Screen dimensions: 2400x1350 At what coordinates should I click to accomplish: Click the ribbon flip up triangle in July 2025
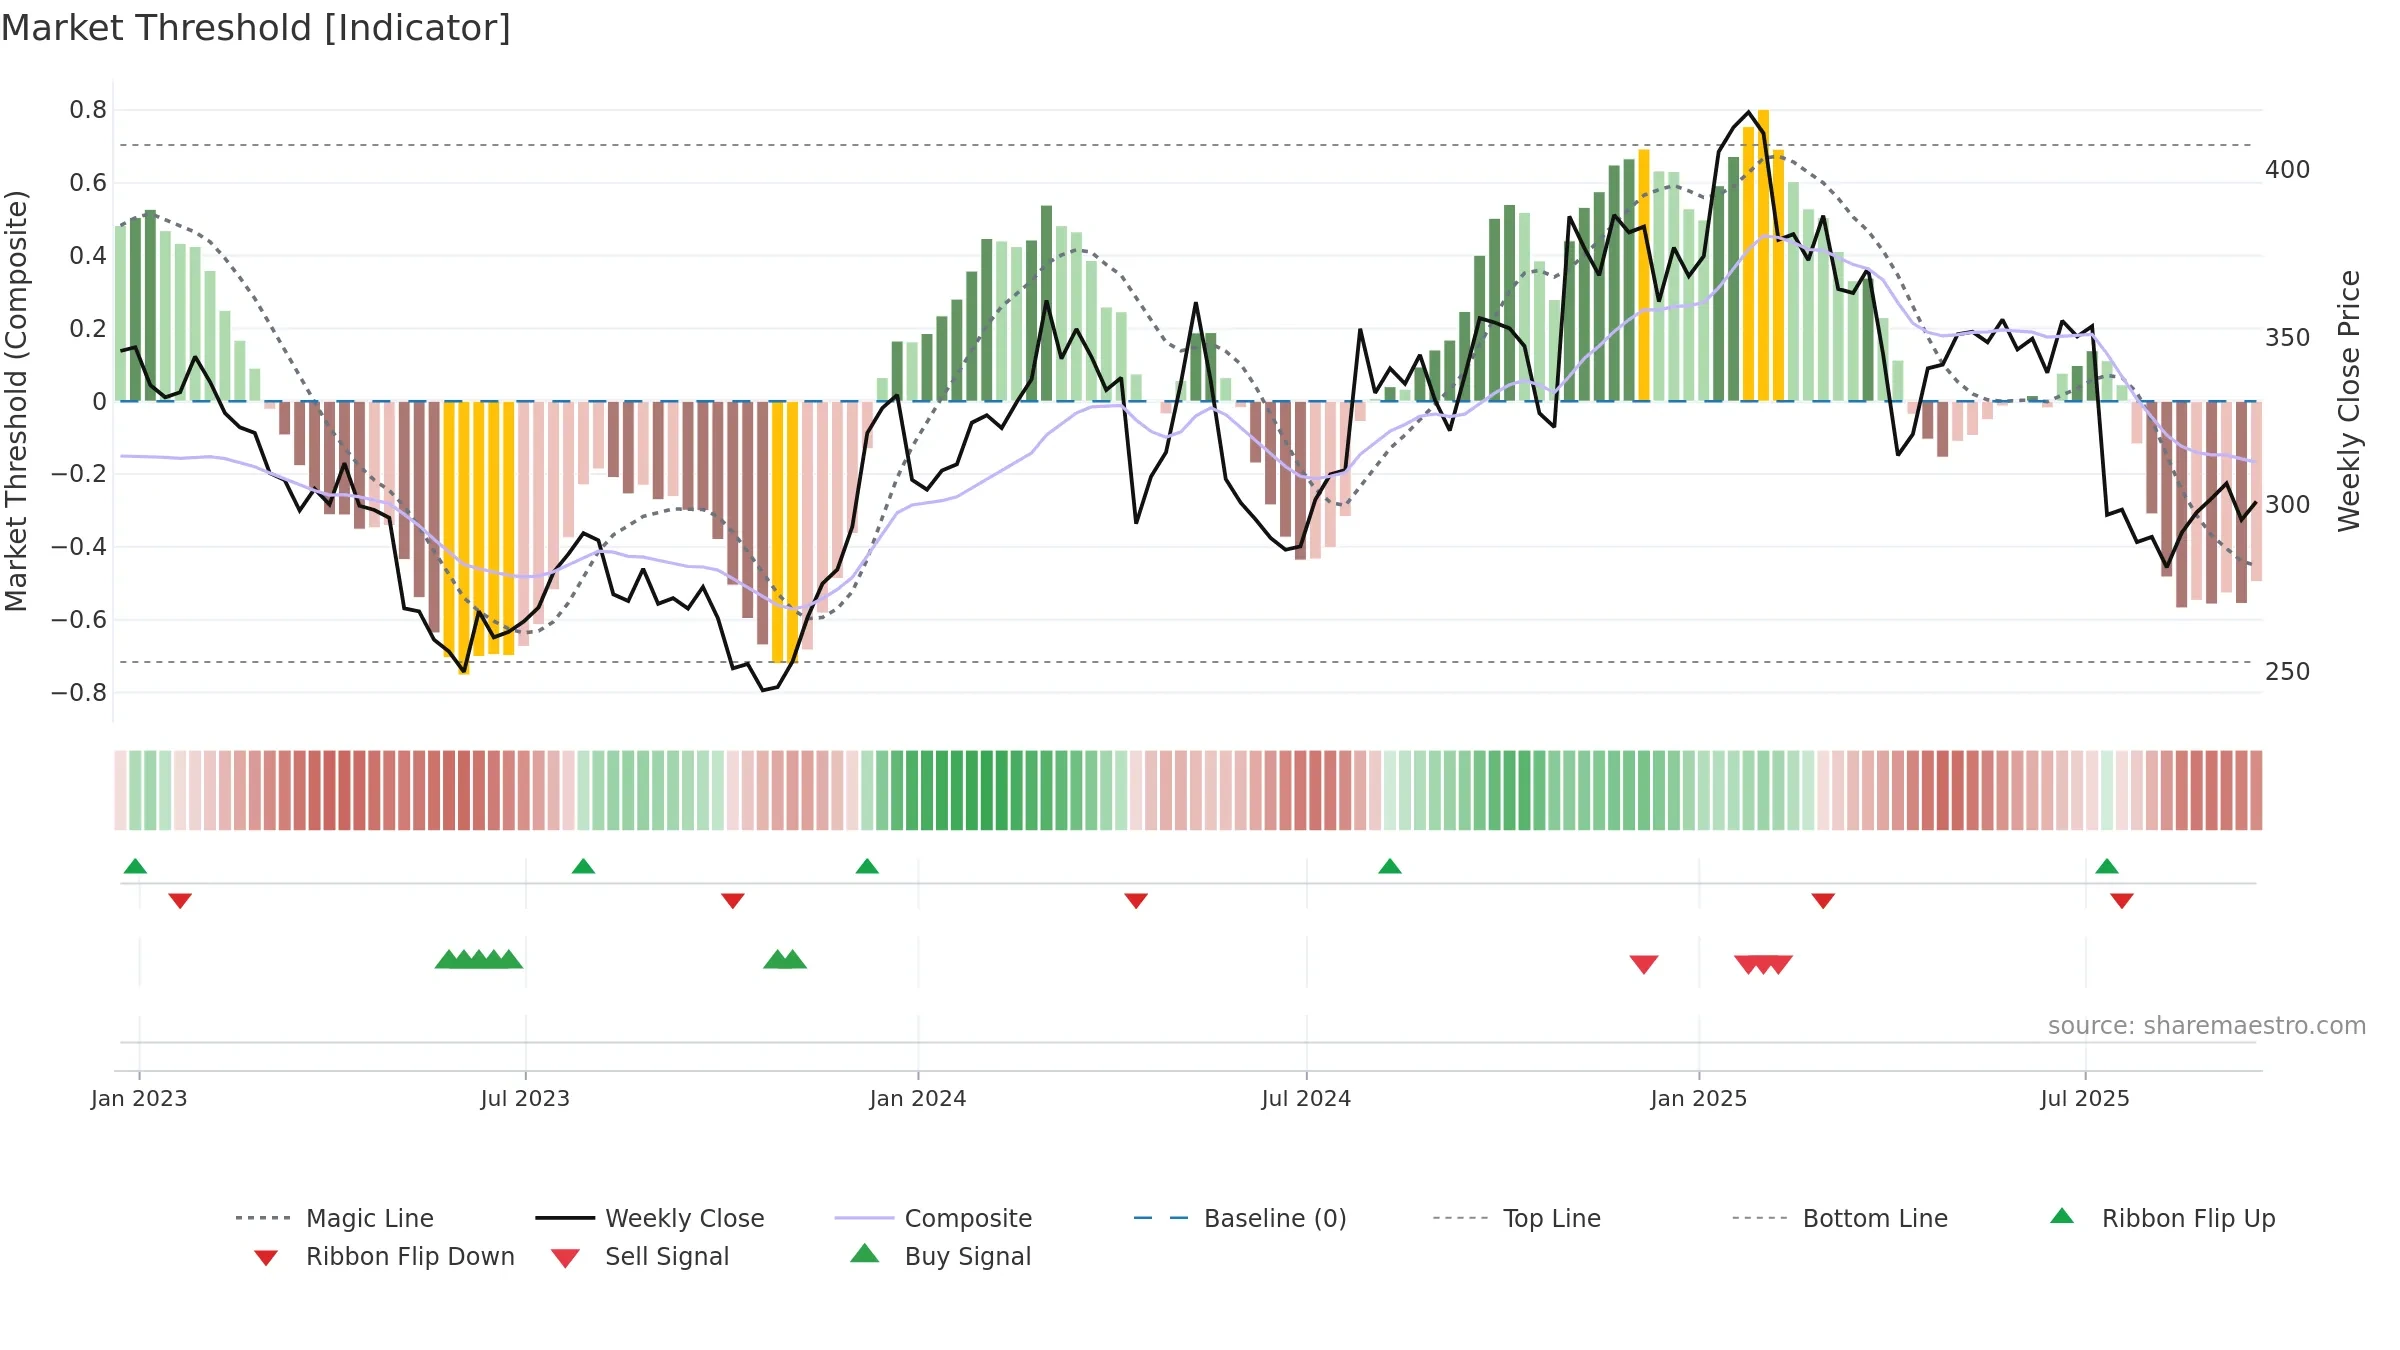click(2107, 866)
